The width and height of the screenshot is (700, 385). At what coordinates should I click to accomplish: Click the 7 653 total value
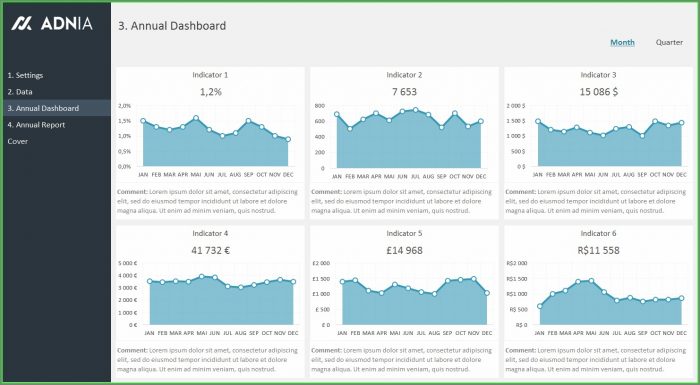404,92
